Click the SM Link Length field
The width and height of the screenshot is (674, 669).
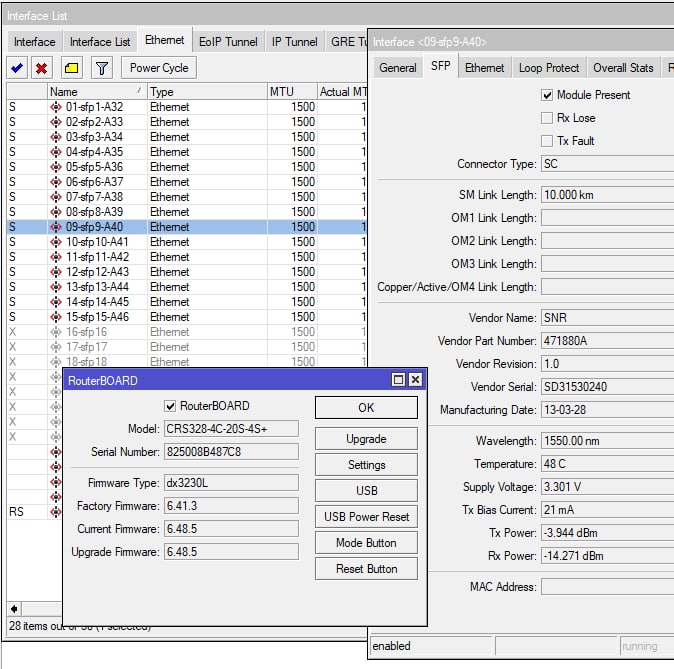click(607, 195)
